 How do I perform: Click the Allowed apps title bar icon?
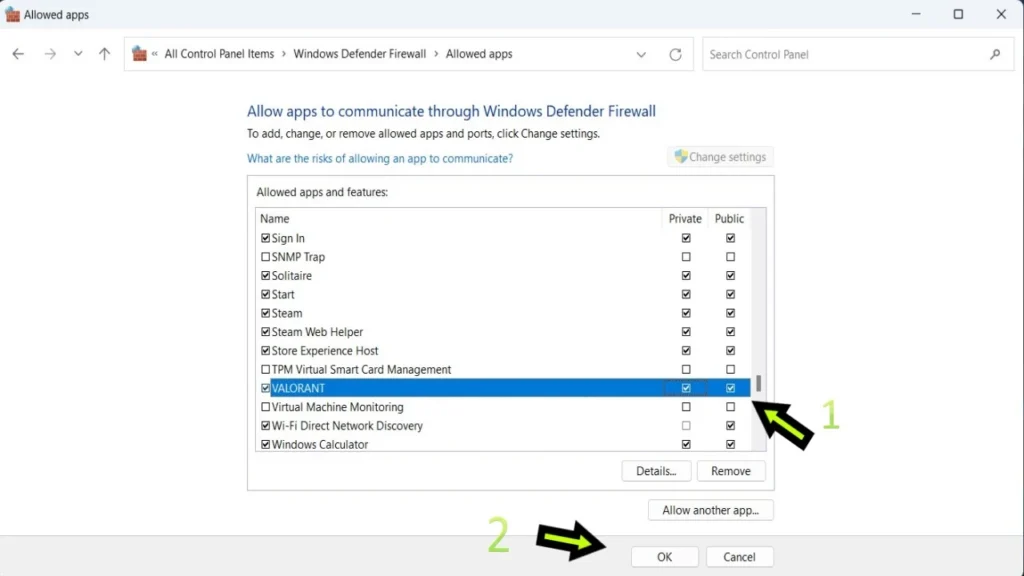coord(12,14)
